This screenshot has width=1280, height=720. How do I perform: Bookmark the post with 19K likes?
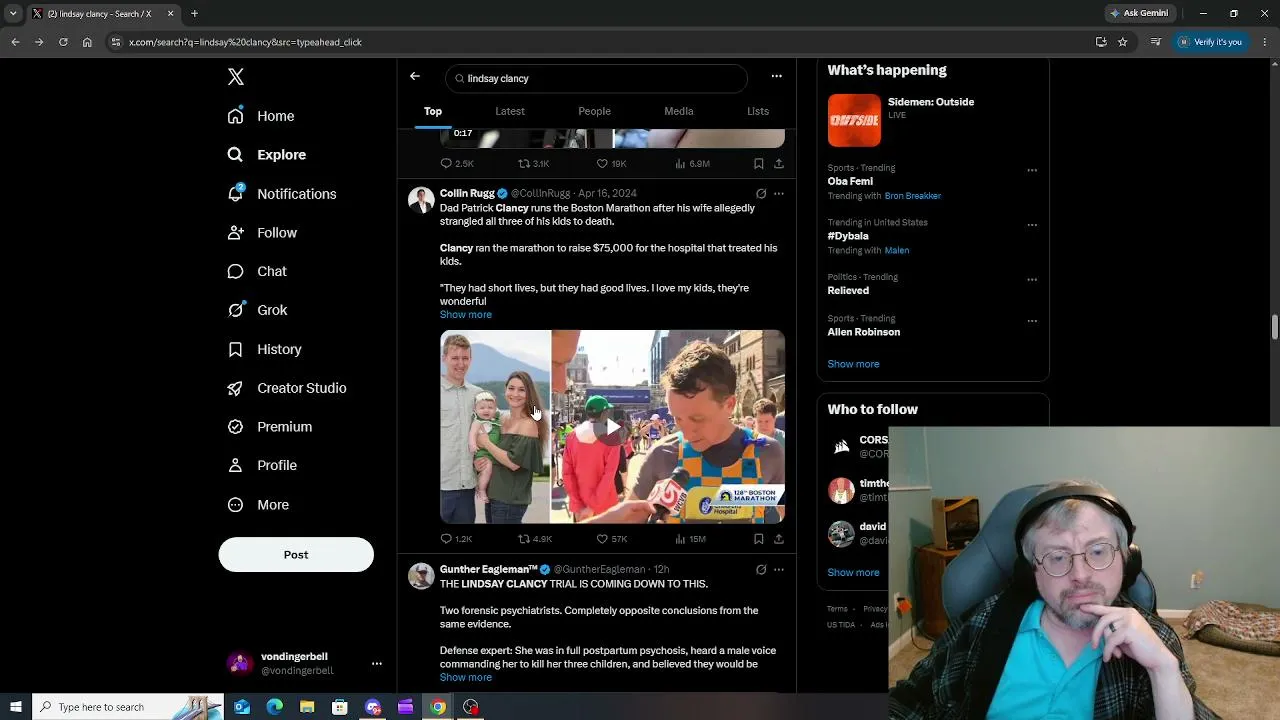tap(759, 163)
